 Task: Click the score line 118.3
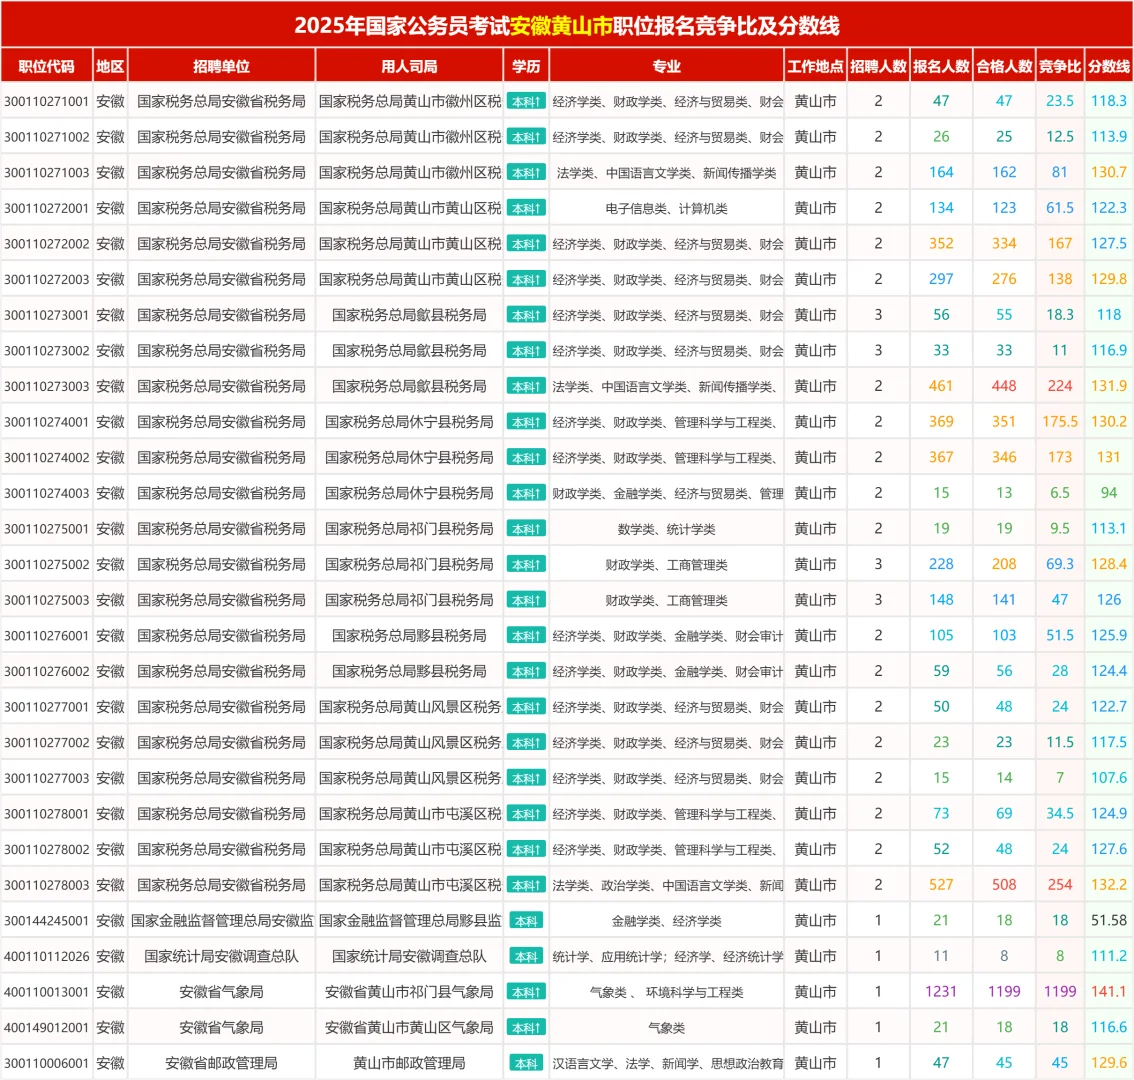(x=1109, y=101)
